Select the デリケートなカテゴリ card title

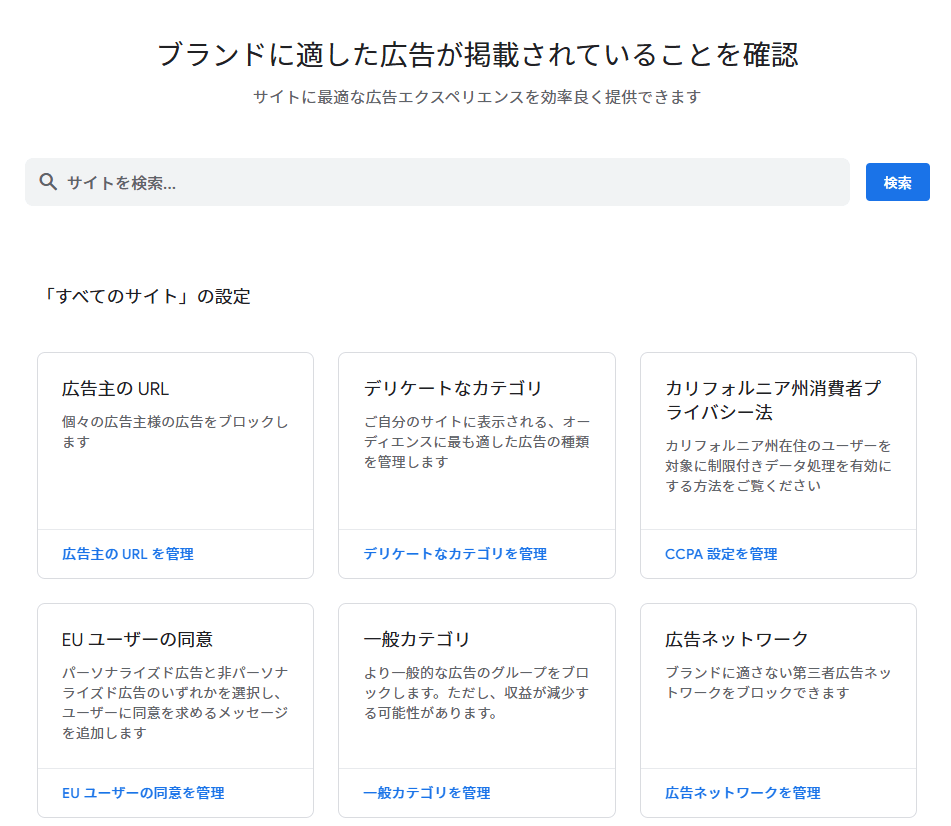click(452, 389)
